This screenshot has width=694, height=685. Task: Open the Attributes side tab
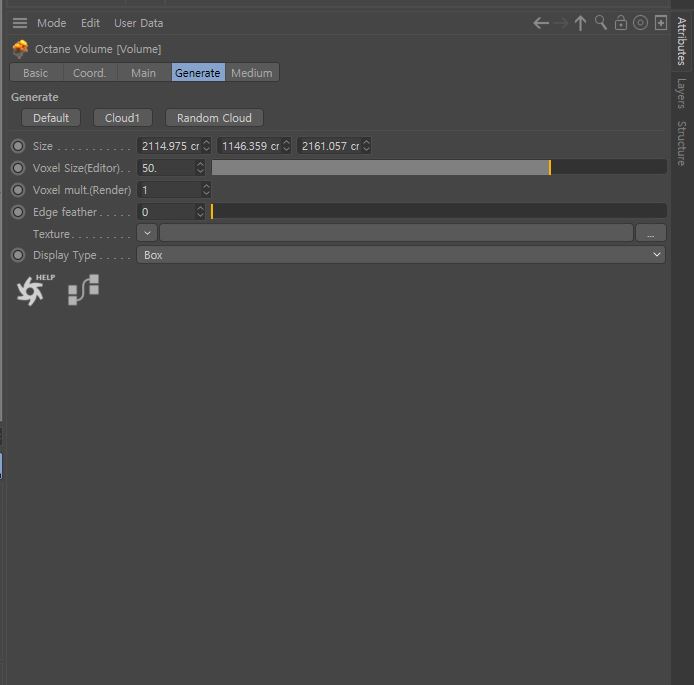tap(681, 41)
